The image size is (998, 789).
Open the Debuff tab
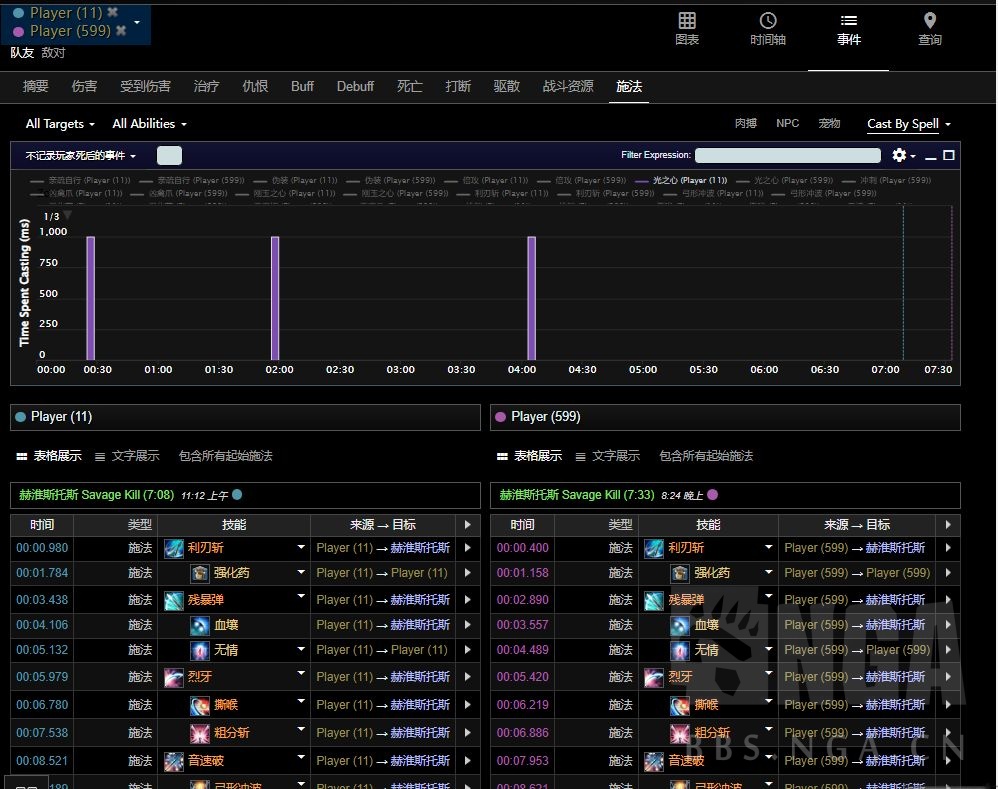point(355,87)
